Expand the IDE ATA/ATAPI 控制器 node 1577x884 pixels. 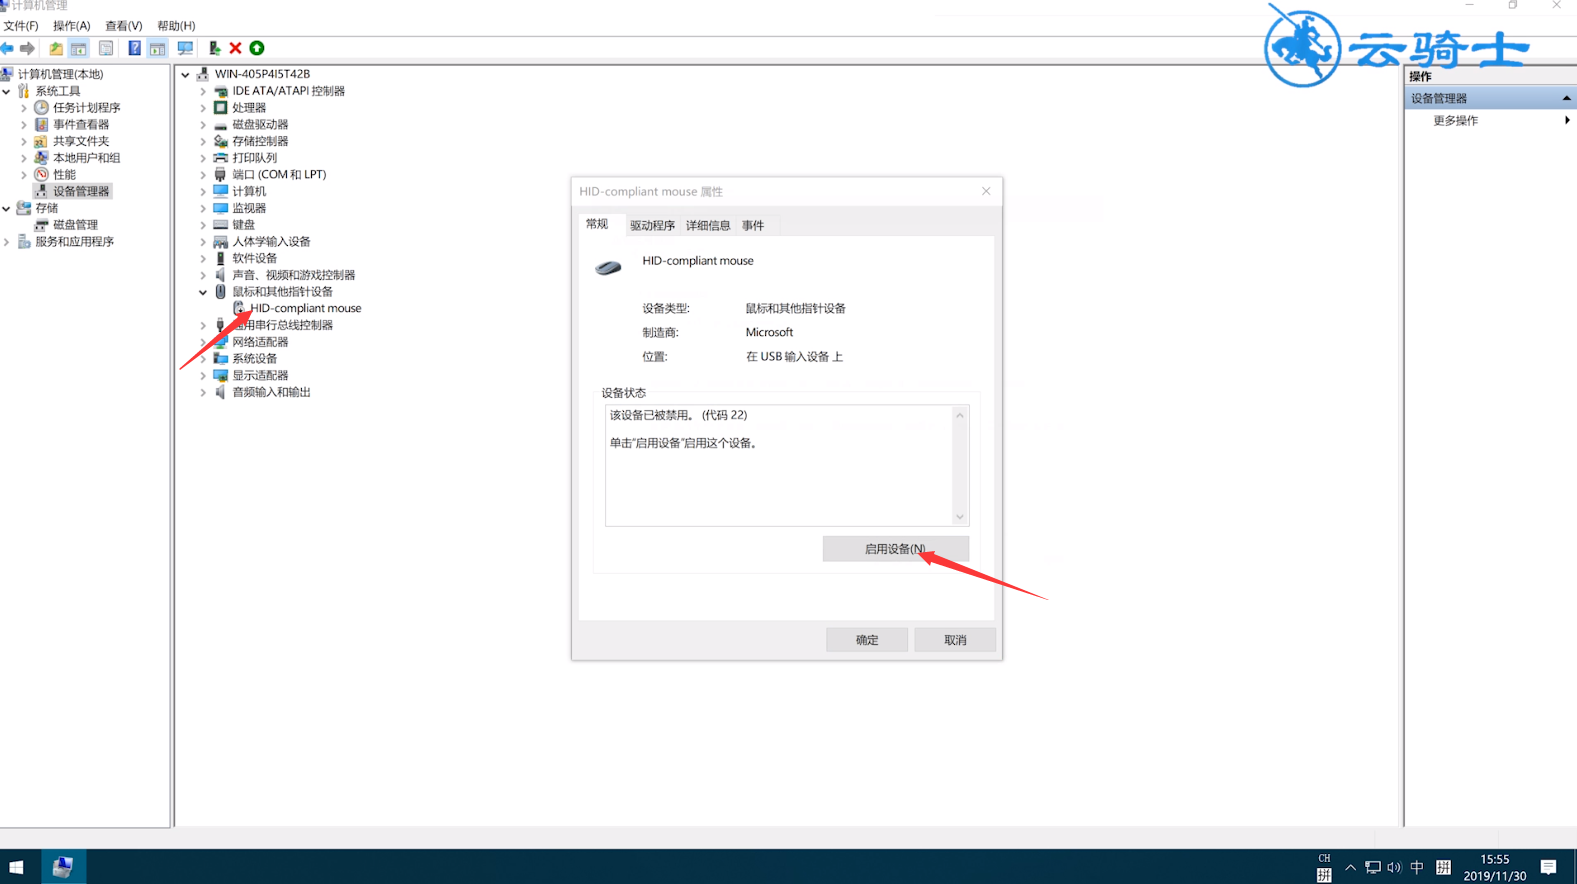203,91
